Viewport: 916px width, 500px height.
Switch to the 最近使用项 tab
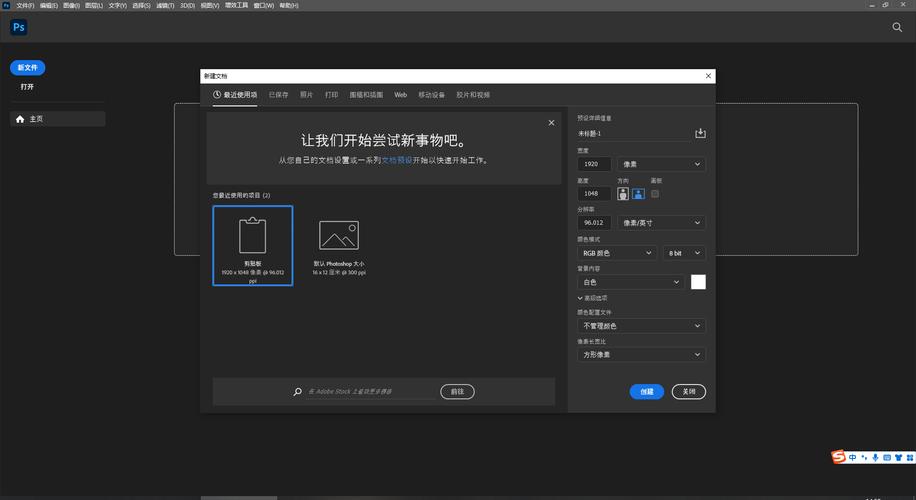(235, 95)
